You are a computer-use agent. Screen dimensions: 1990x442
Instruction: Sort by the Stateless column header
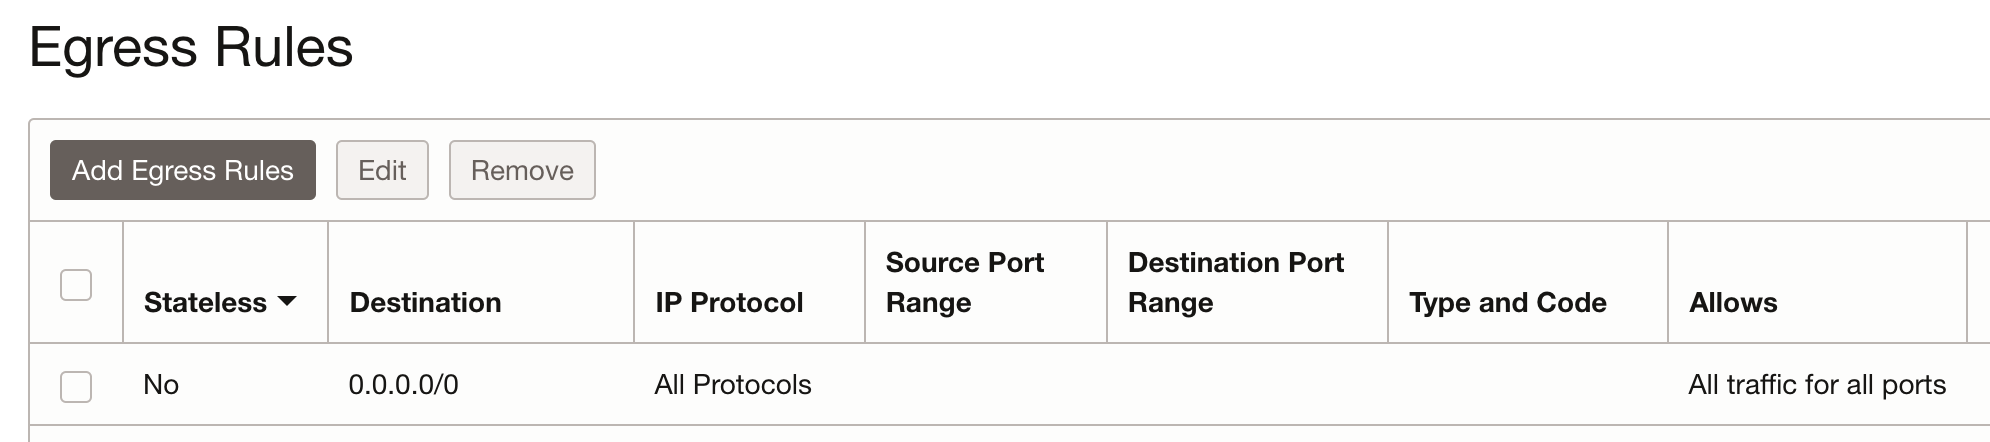pos(206,302)
